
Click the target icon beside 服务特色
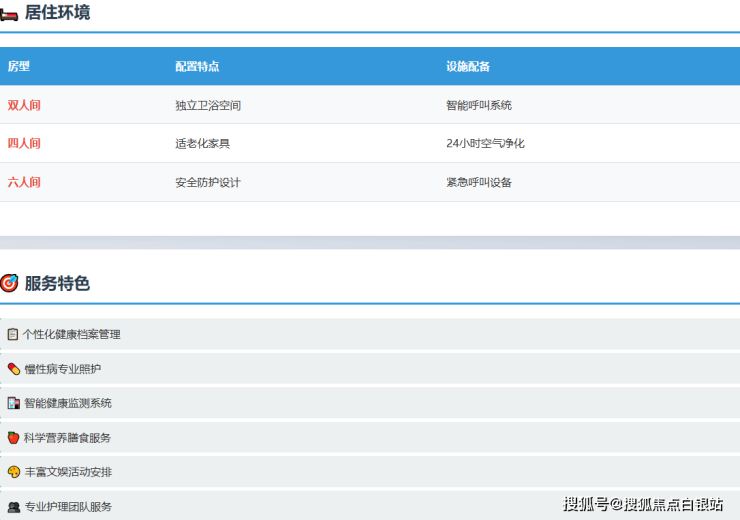click(9, 283)
